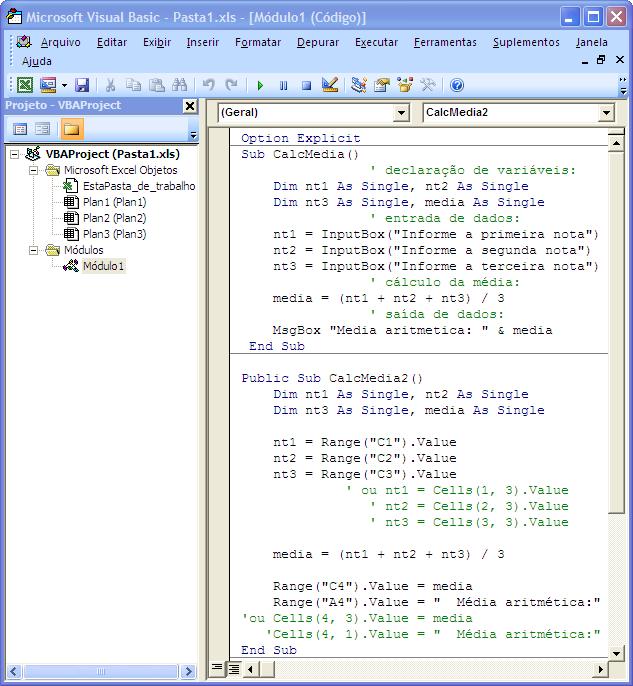This screenshot has width=633, height=686.
Task: Open the Object Browser icon
Action: point(405,85)
